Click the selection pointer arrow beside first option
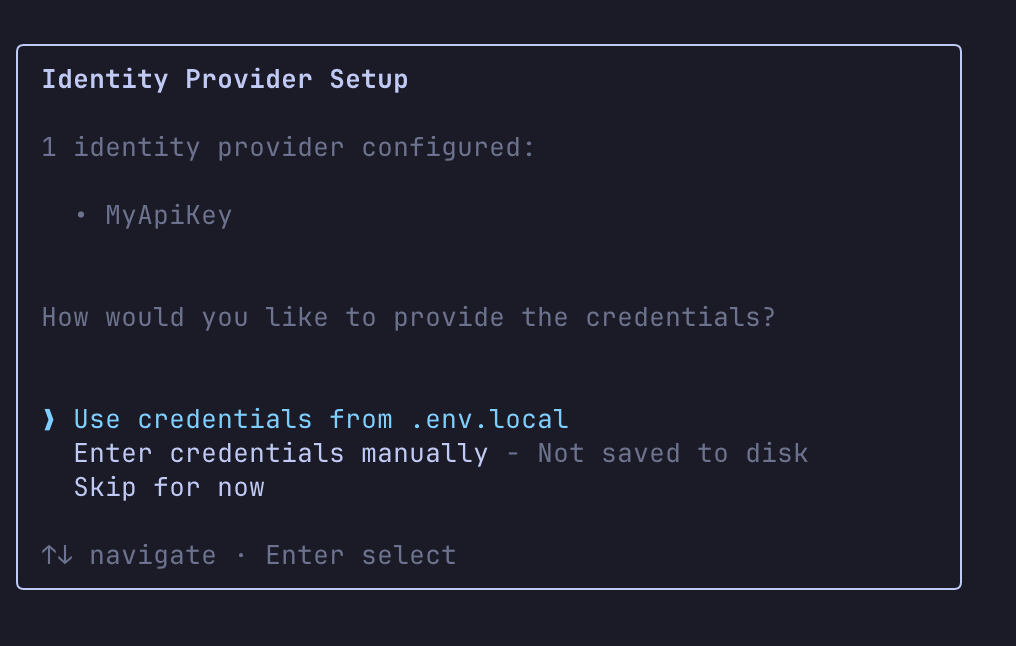This screenshot has width=1016, height=646. (49, 419)
